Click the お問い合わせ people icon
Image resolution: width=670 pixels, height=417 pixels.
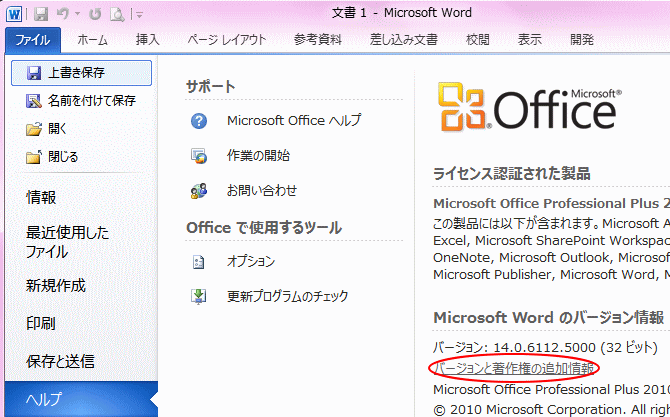pos(199,191)
